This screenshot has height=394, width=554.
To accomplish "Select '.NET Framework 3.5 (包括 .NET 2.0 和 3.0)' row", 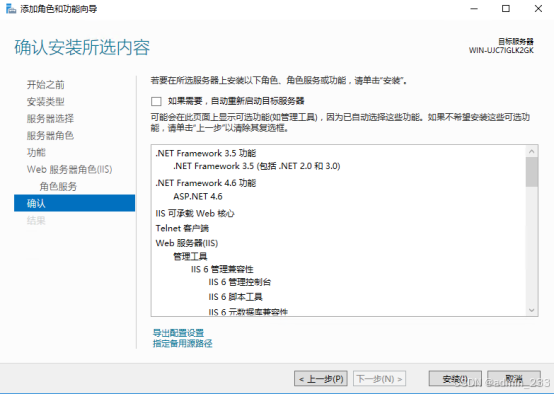I will [x=257, y=166].
